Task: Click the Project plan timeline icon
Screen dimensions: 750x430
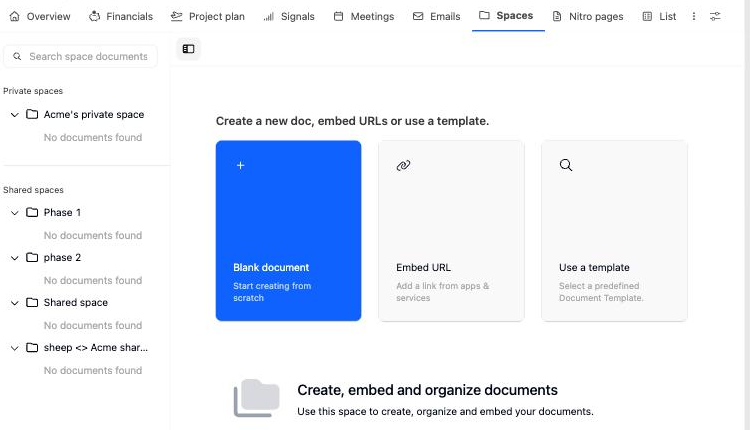Action: pos(176,16)
